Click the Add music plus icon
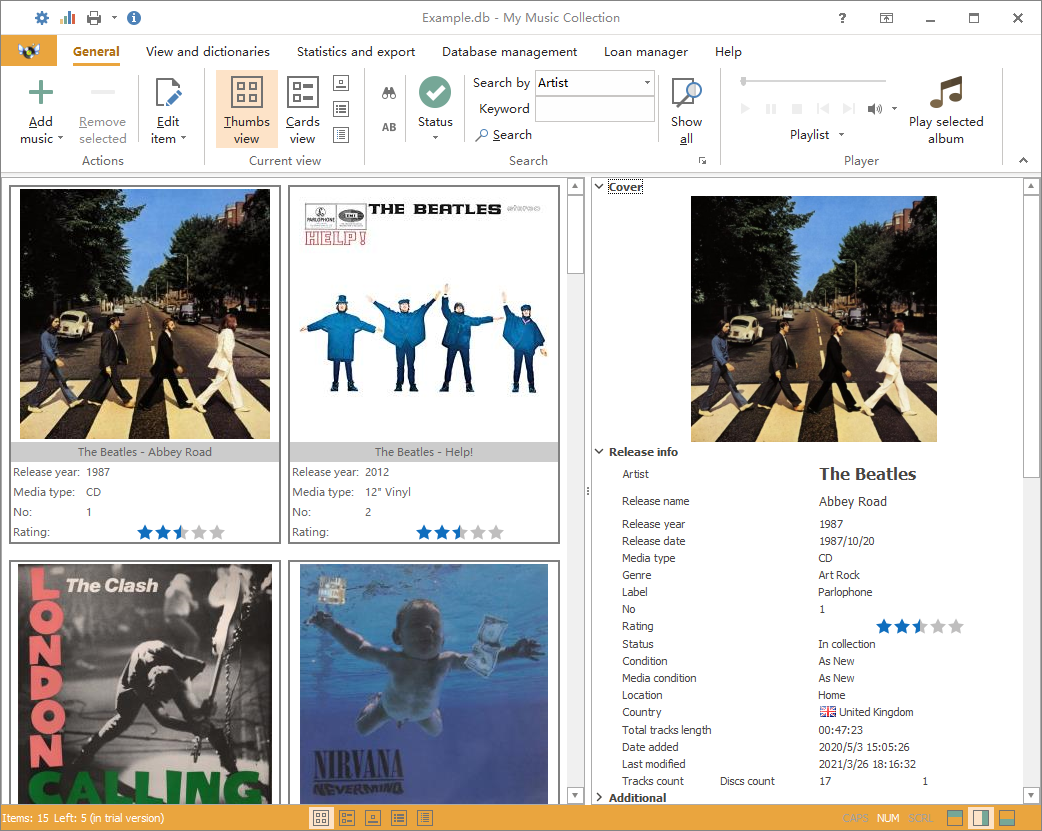The image size is (1042, 831). point(41,94)
